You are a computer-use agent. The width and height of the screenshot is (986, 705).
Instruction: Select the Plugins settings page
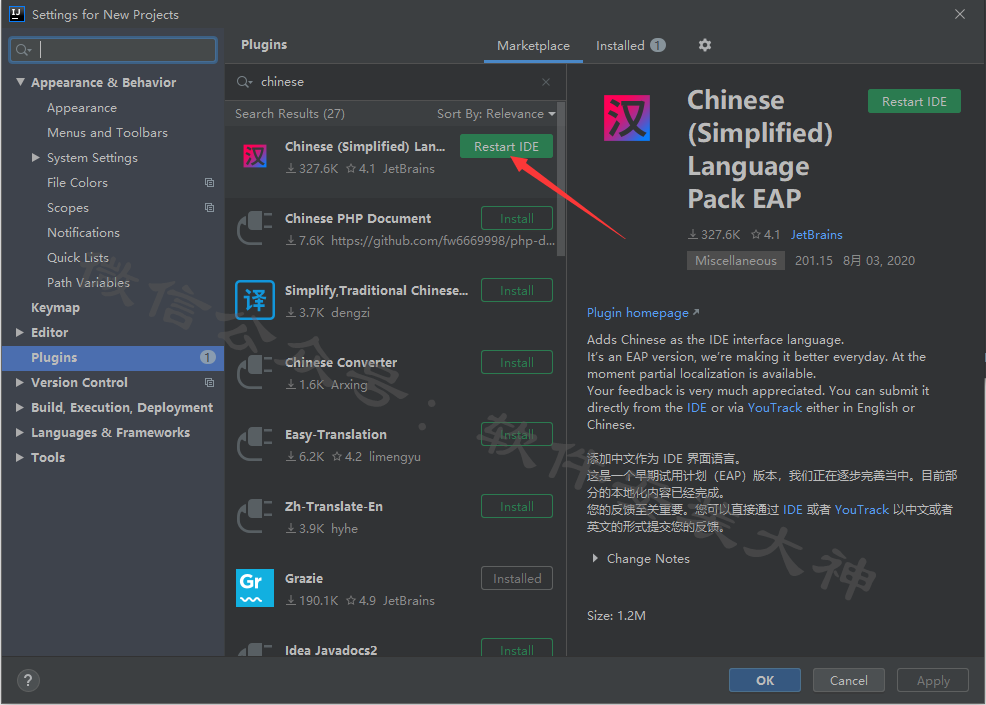click(x=113, y=357)
